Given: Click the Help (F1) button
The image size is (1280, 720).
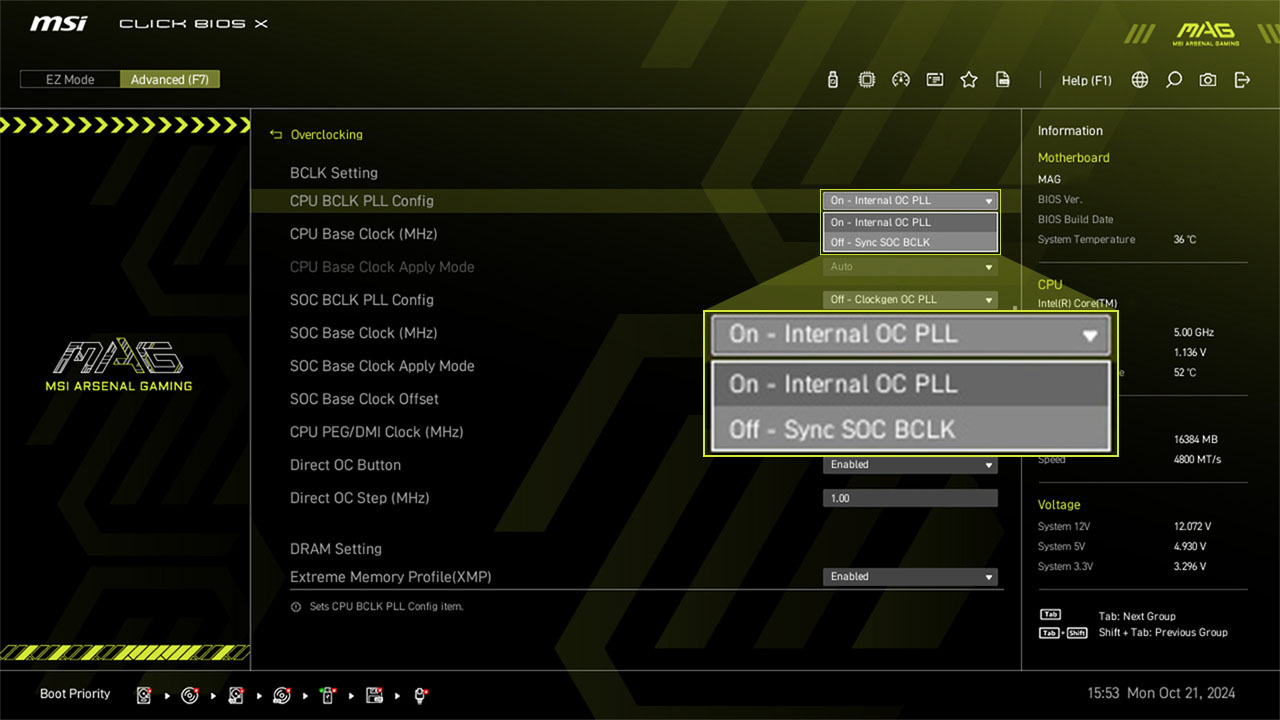Looking at the screenshot, I should [1086, 80].
